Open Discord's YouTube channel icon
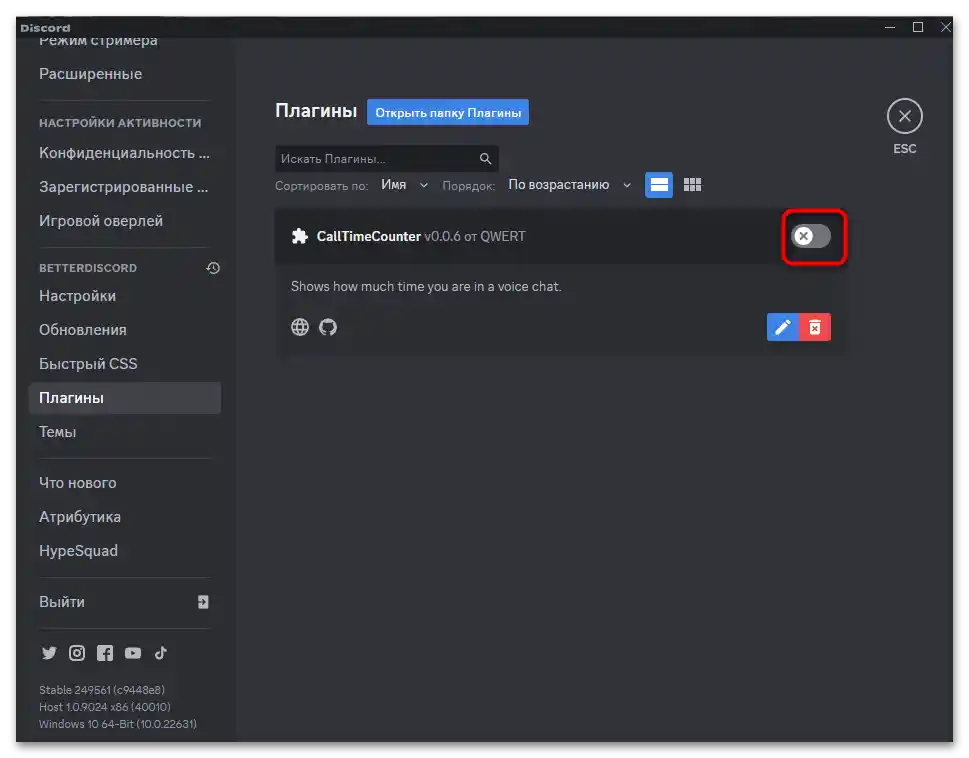Viewport: 969px width, 758px height. click(x=133, y=653)
